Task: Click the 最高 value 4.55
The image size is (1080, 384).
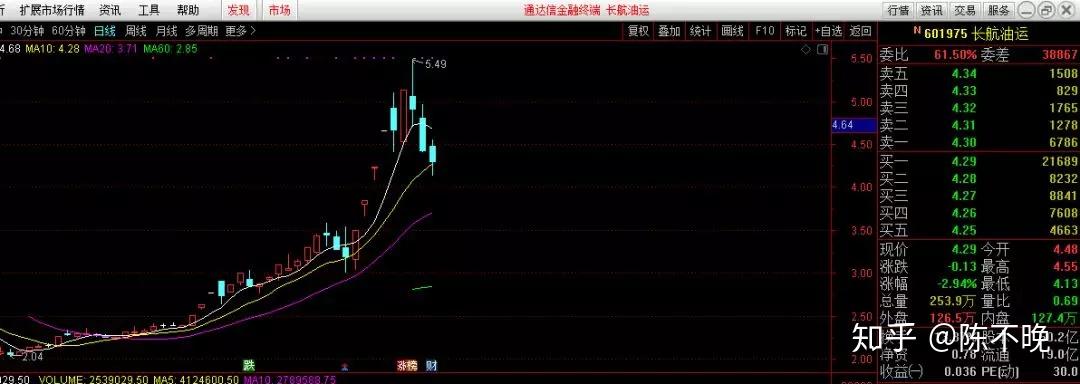Action: (x=1065, y=267)
